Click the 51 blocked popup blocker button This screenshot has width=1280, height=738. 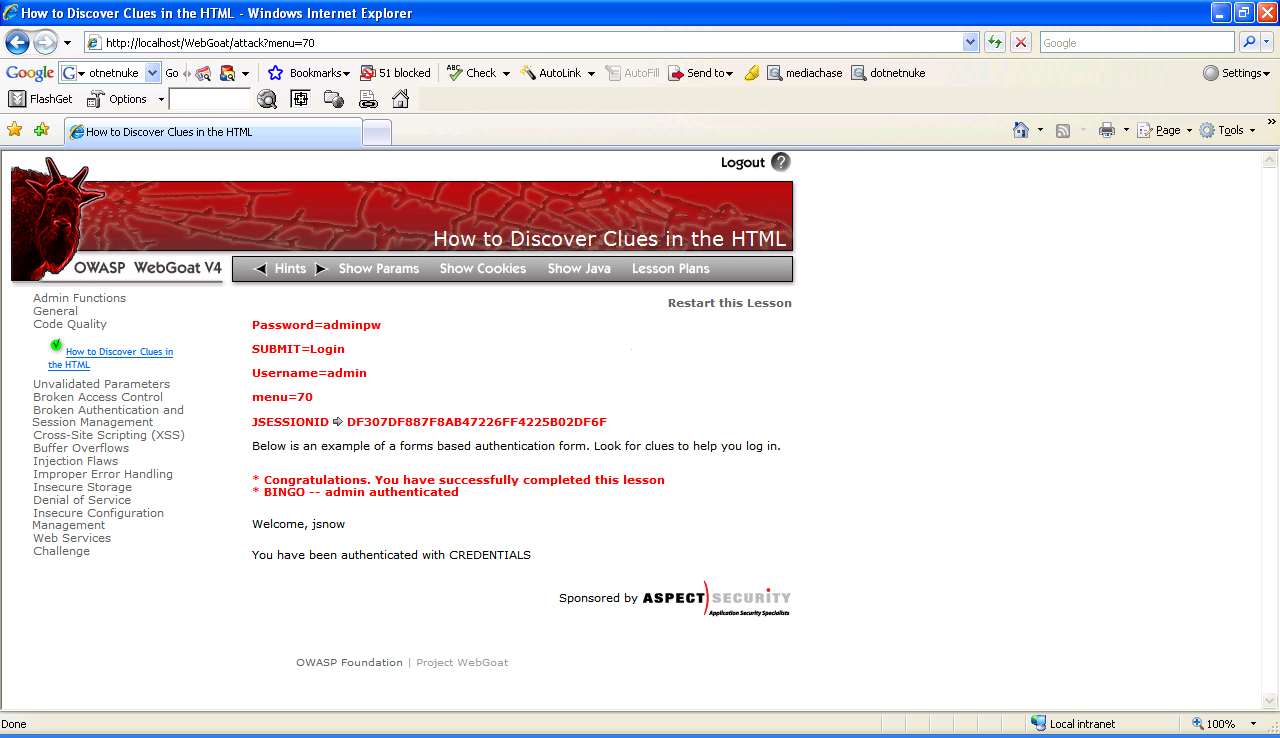pos(396,73)
